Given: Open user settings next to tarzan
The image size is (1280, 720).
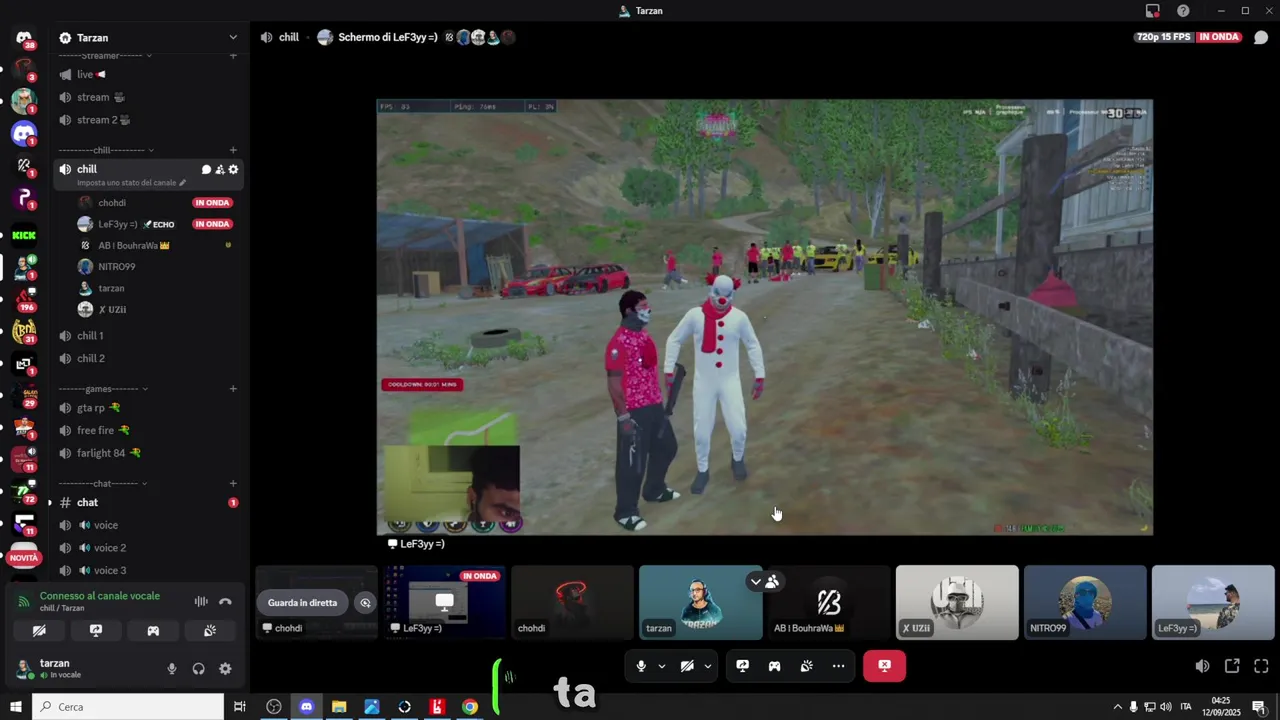Looking at the screenshot, I should point(225,669).
